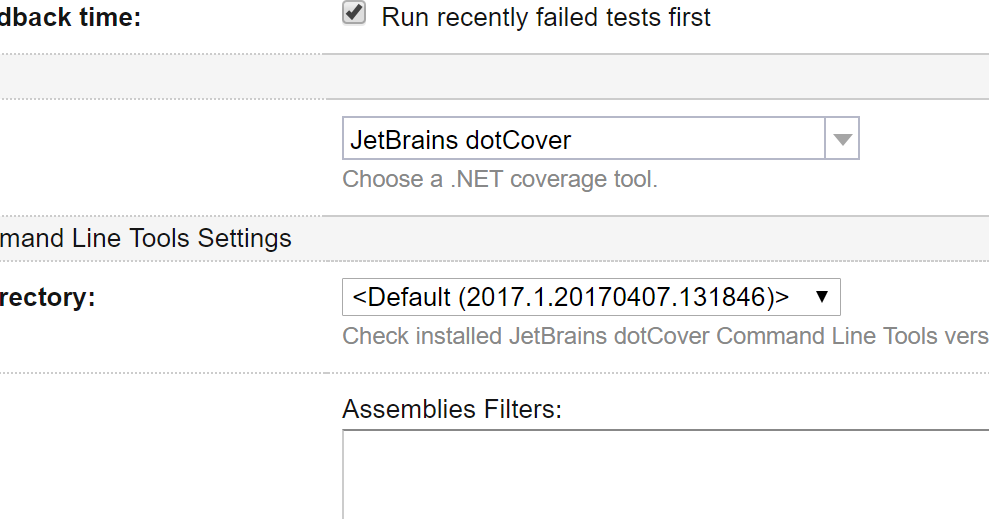The height and width of the screenshot is (519, 989).
Task: Open the coverage tool dropdown via its gray arrow
Action: (x=842, y=140)
